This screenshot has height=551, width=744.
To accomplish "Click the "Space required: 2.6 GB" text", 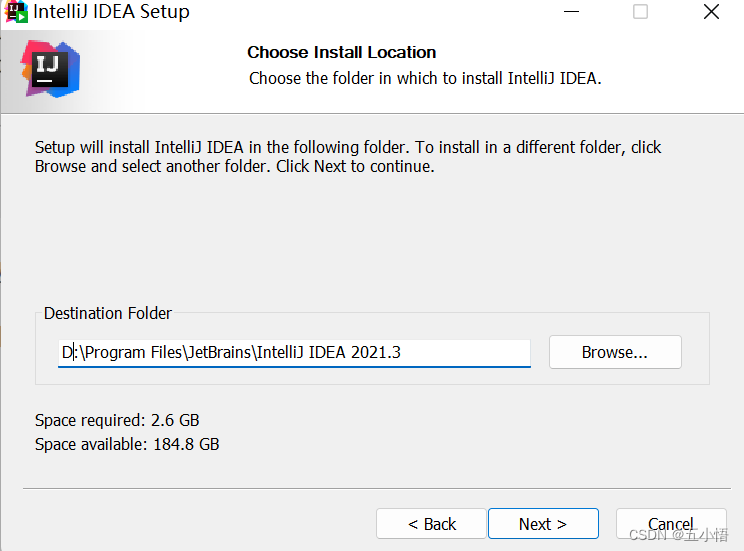I will 117,420.
